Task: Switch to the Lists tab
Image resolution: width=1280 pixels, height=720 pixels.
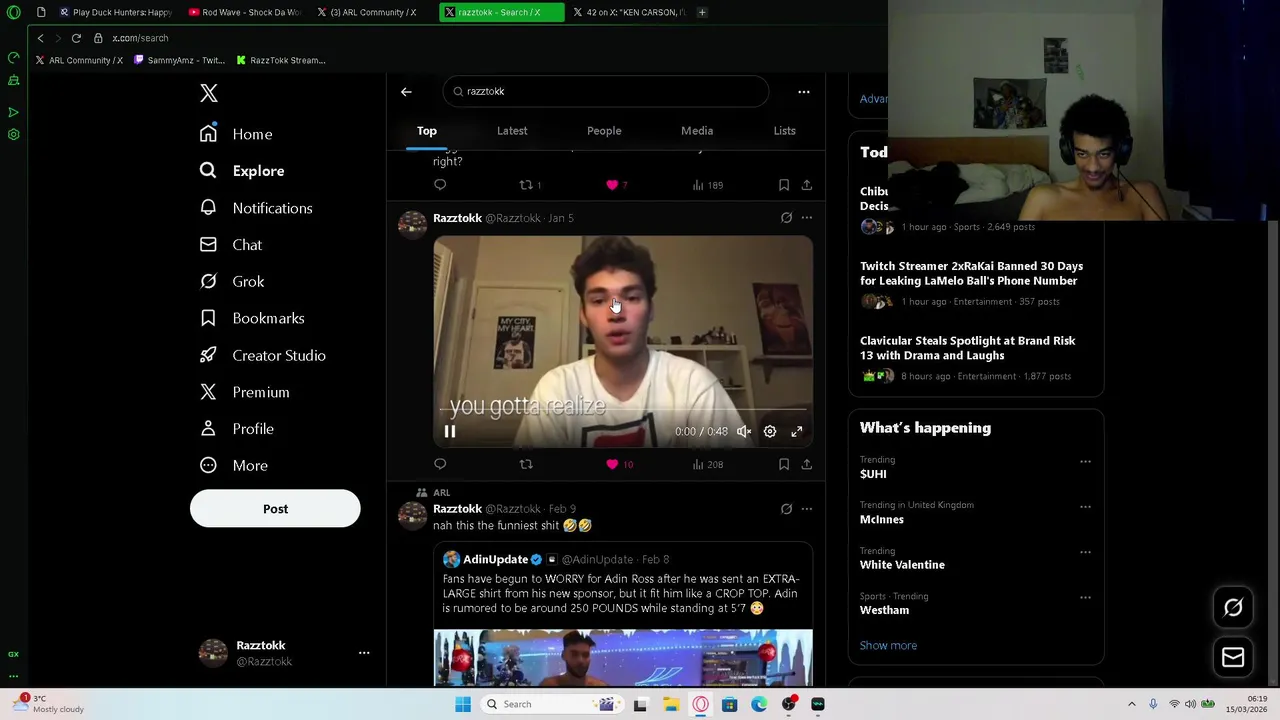Action: 784,131
